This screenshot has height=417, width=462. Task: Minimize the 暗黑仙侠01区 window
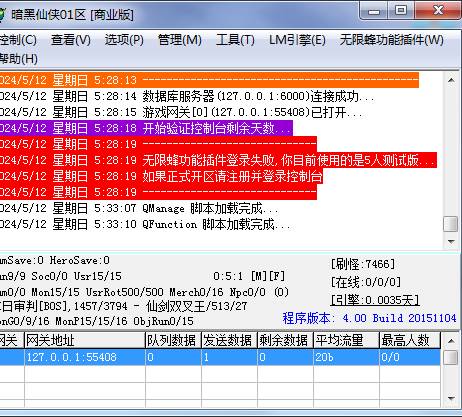tap(374, 11)
